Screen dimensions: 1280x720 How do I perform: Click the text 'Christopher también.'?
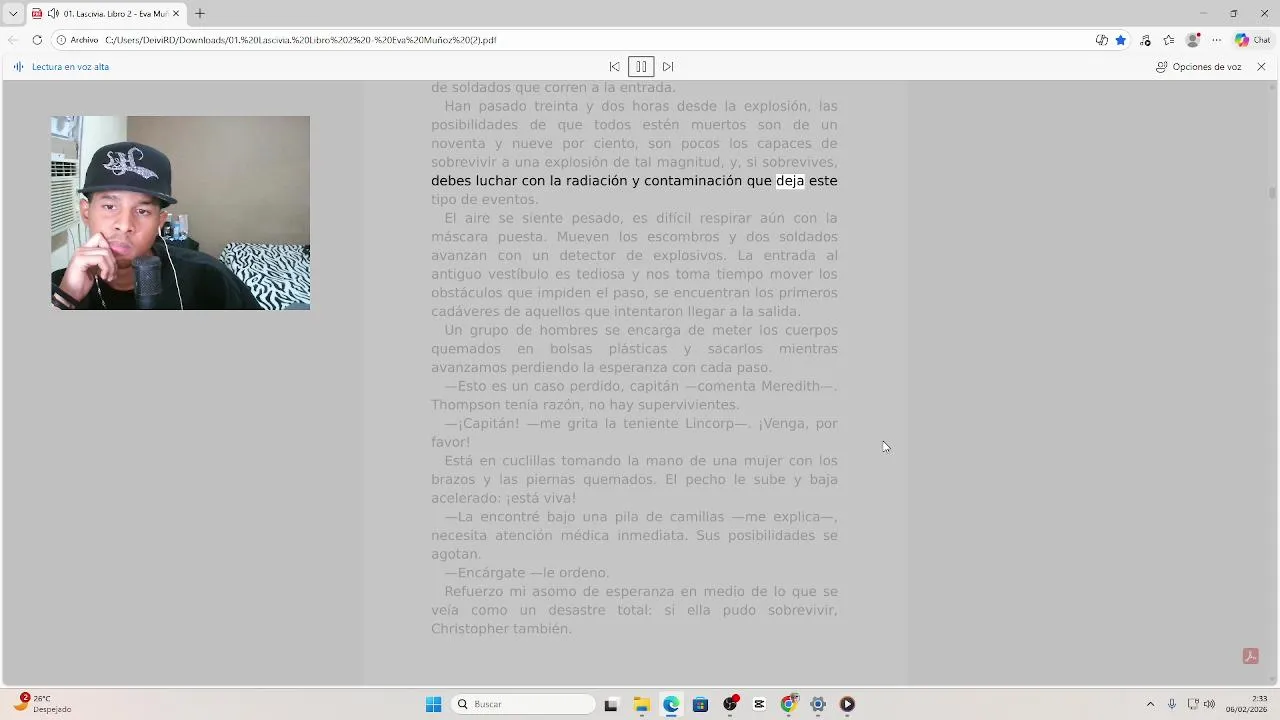[501, 629]
